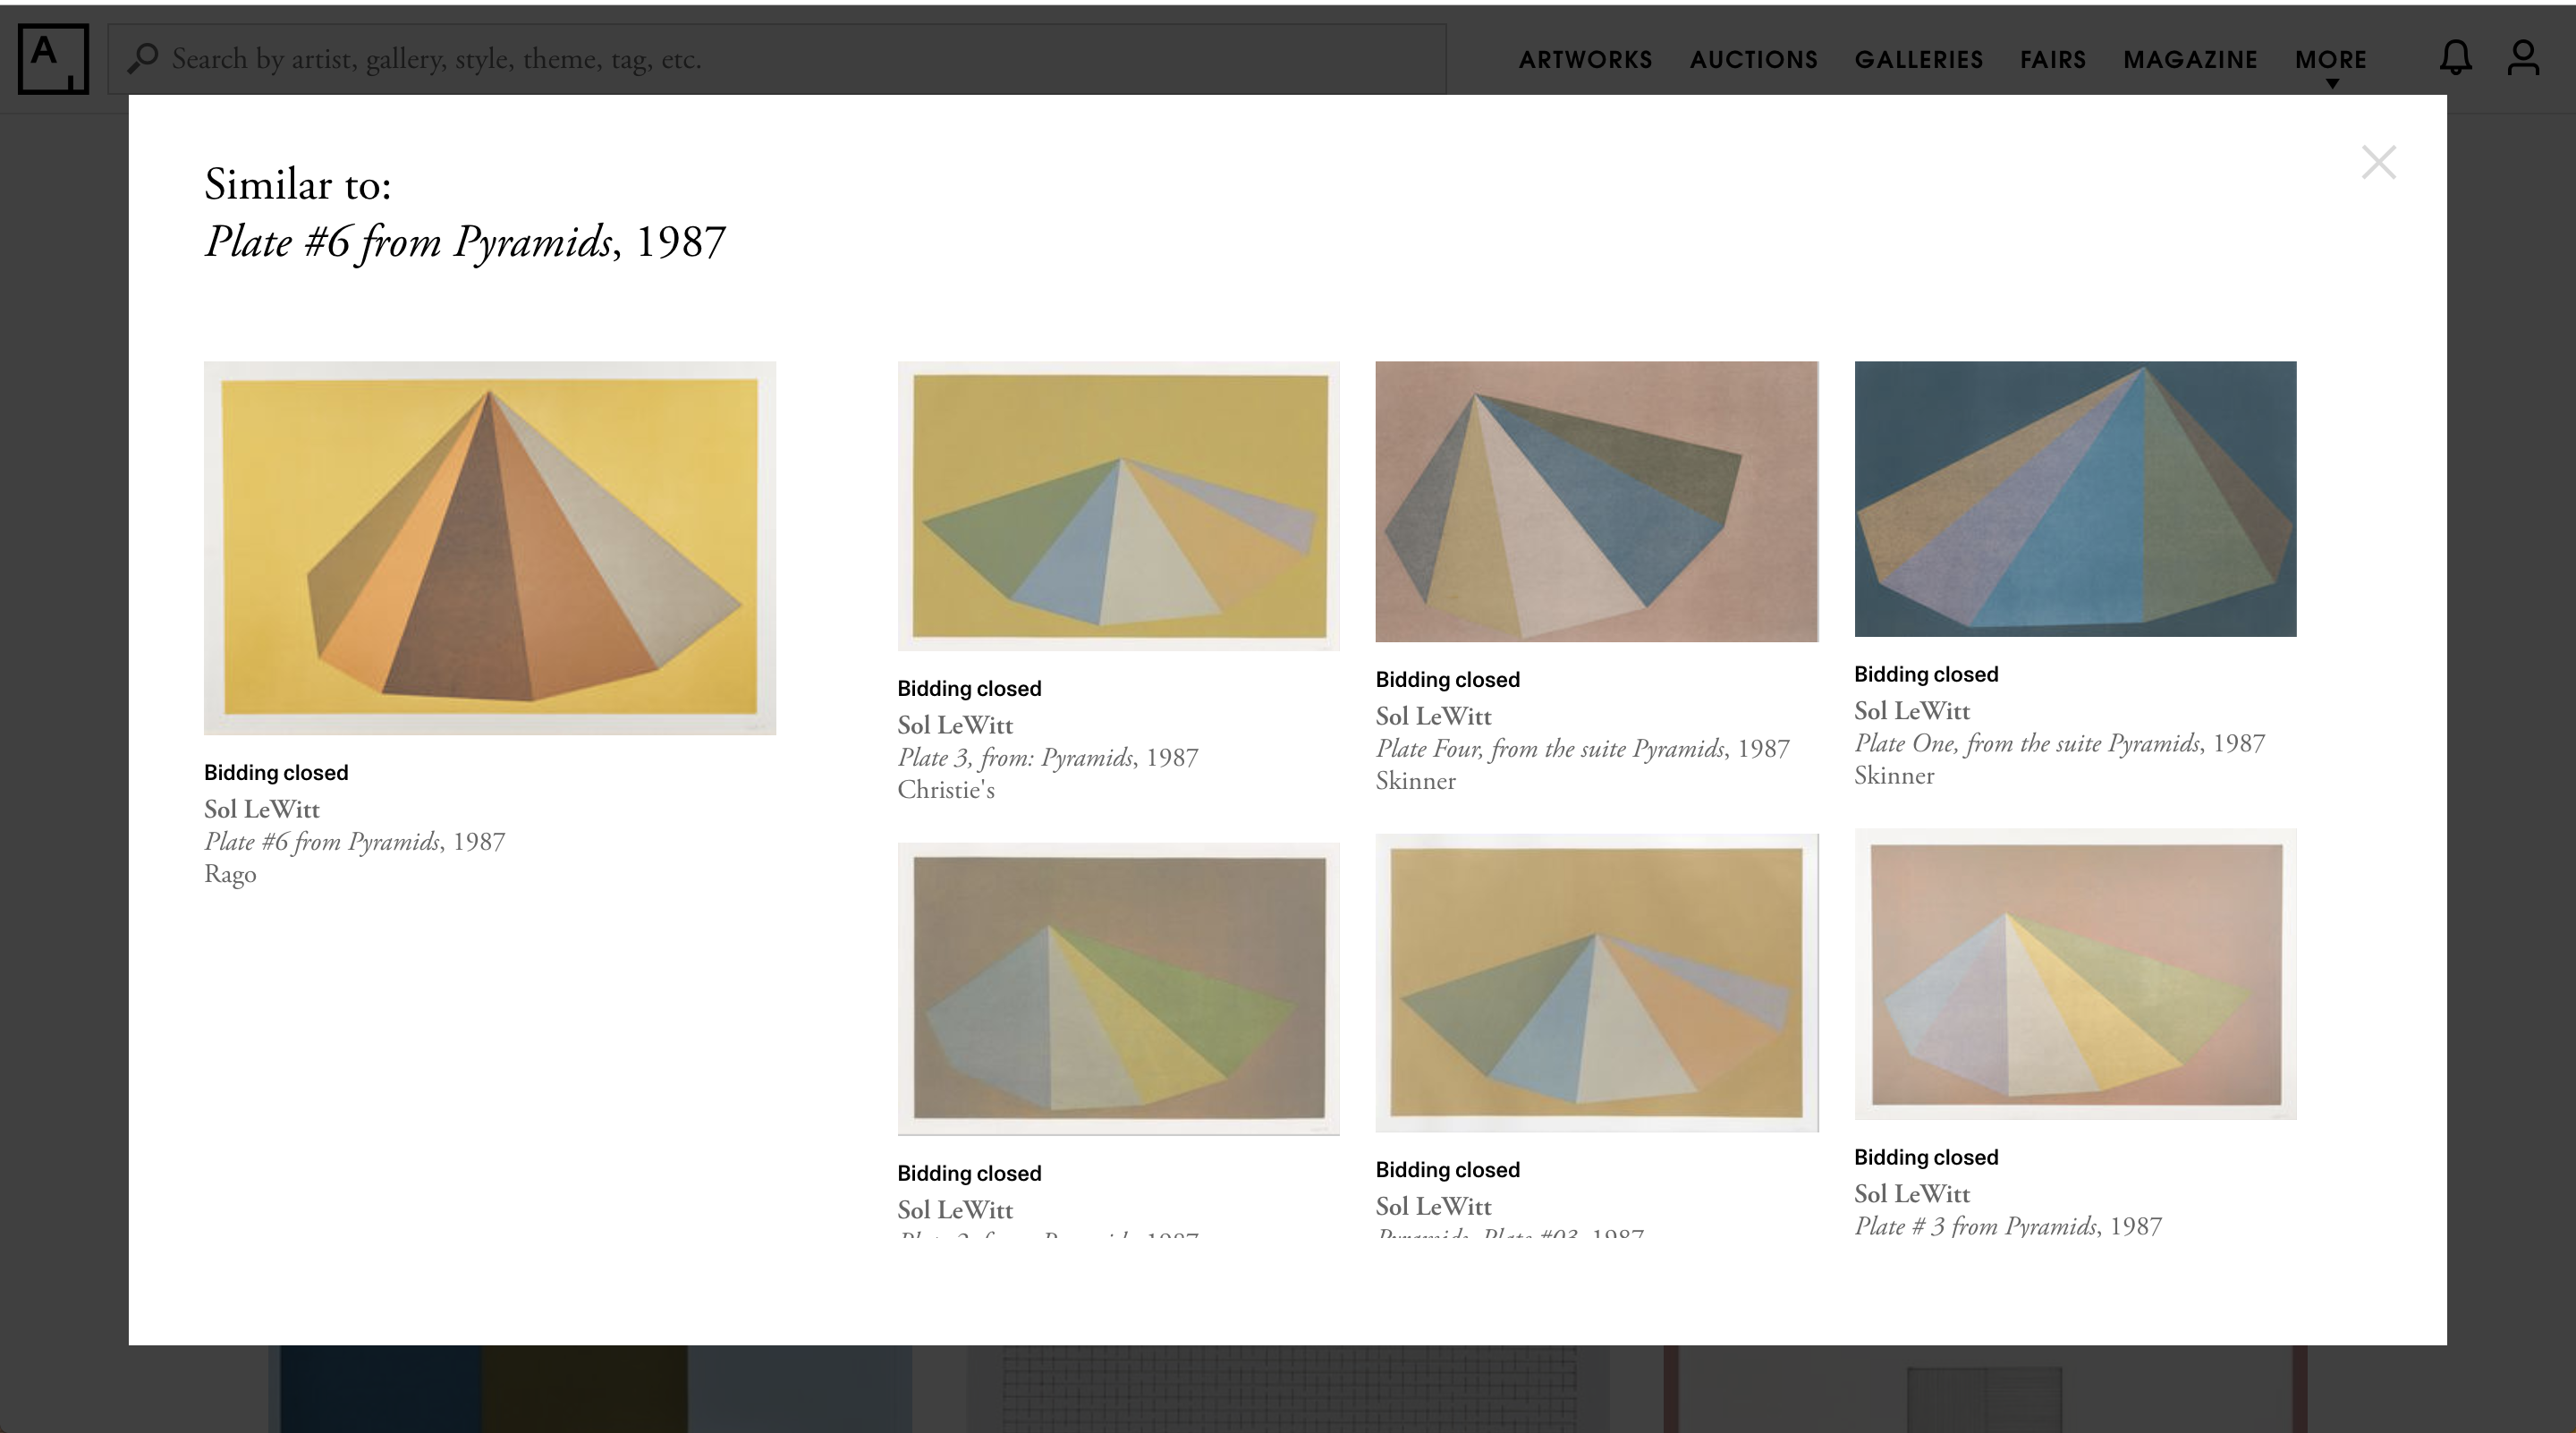Open the Plate #6 from Pyramids thumbnail
The width and height of the screenshot is (2576, 1433).
pyautogui.click(x=489, y=548)
